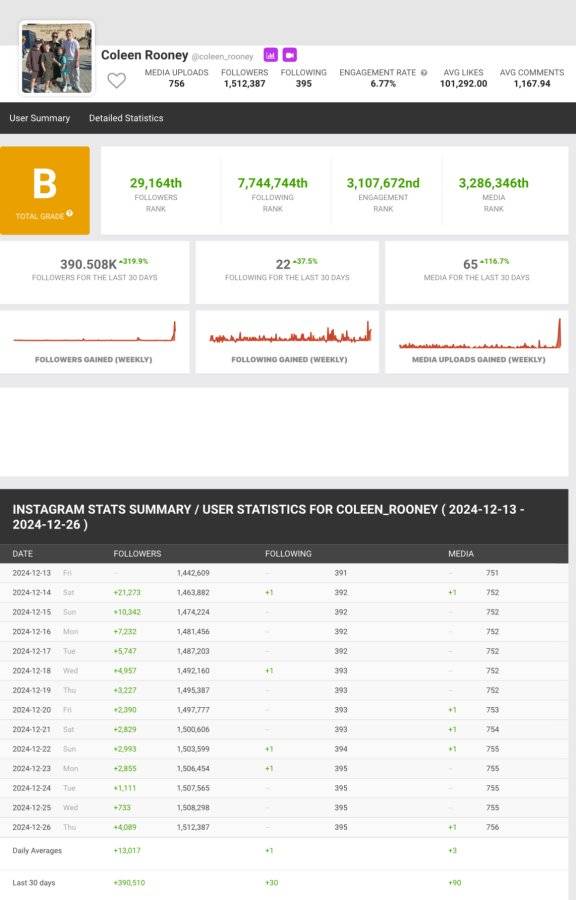Screen dimensions: 576x900
Task: Click the 2024-12-13 date cell
Action: 32,573
